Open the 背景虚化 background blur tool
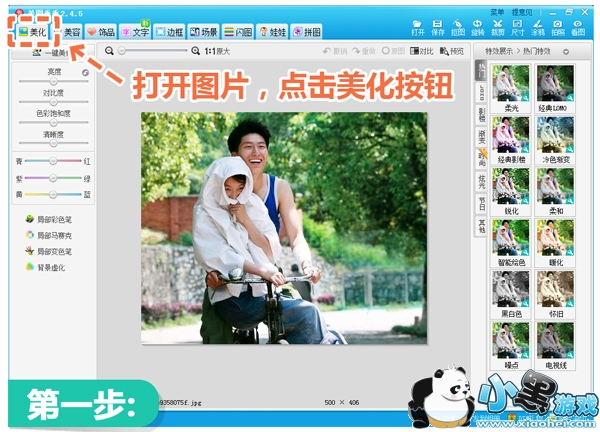Viewport: 600px width, 432px height. click(45, 267)
